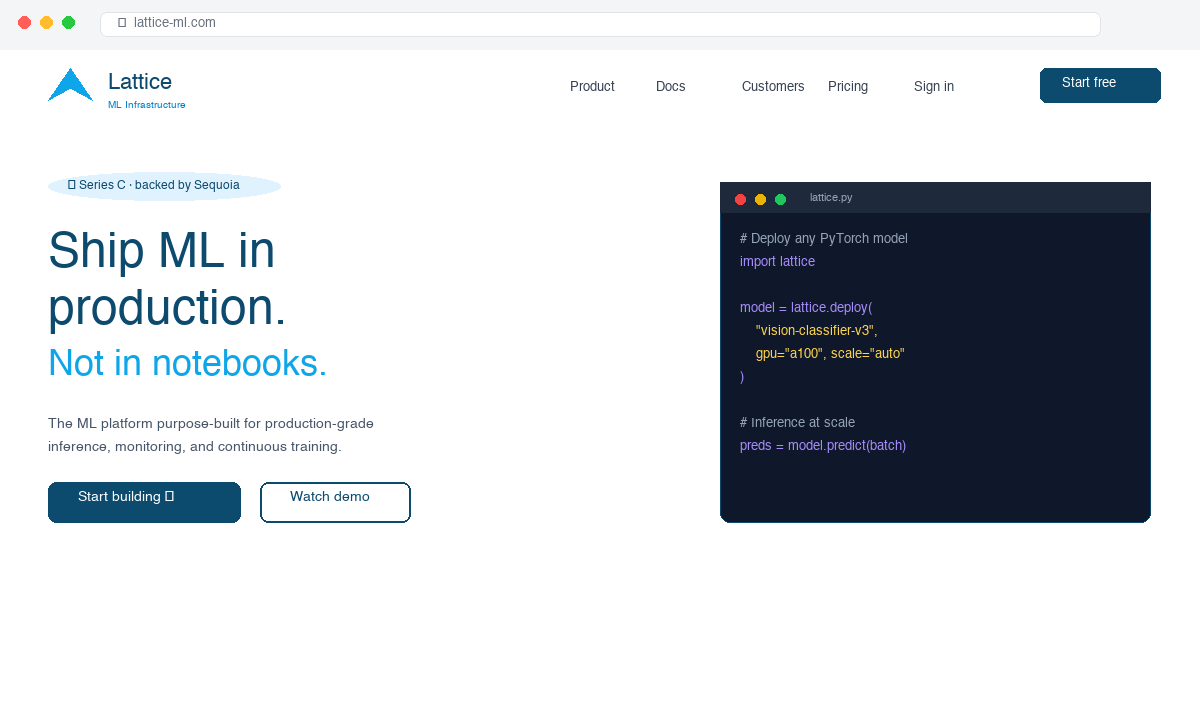Click the Start free button
This screenshot has width=1200, height=720.
[x=1100, y=85]
